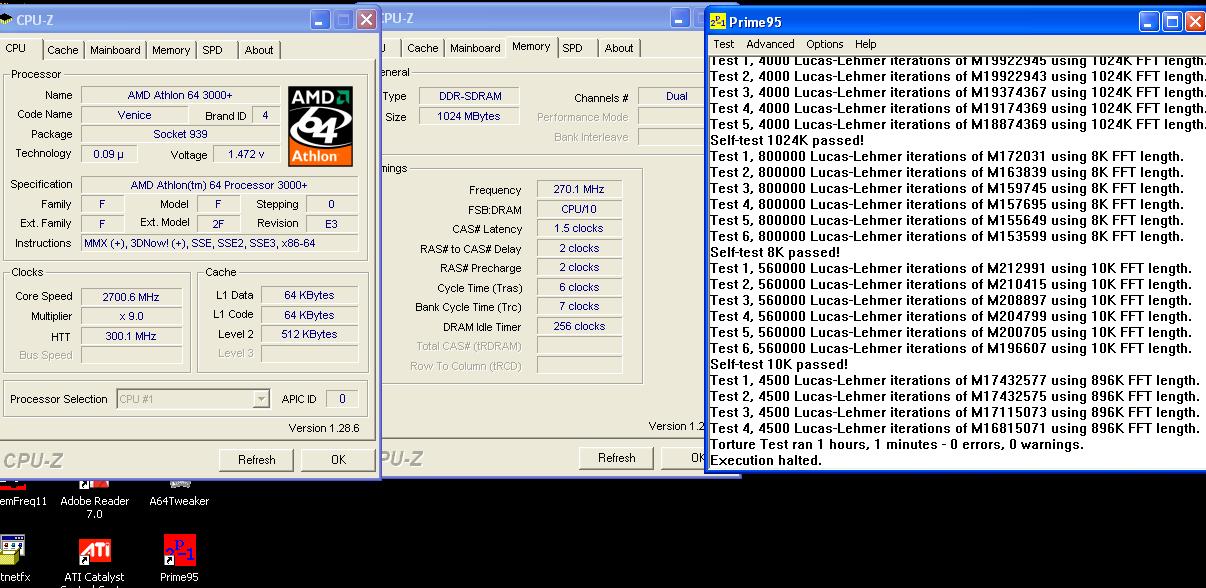
Task: Click the Bank Cycle Time value 7 clocks
Action: pos(579,306)
